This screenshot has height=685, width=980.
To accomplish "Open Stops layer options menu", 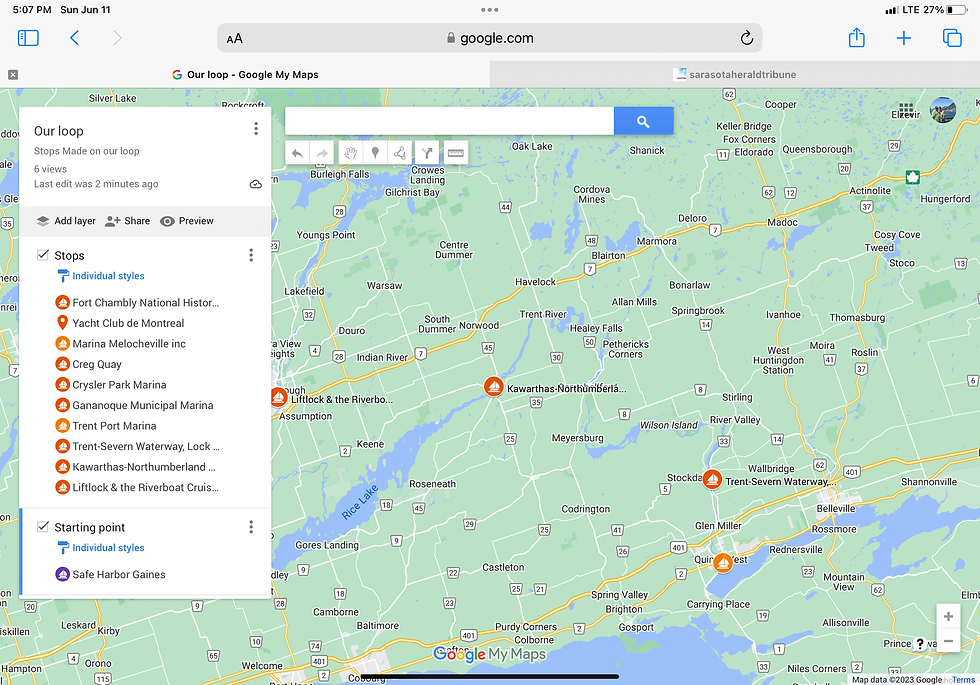I will point(251,255).
